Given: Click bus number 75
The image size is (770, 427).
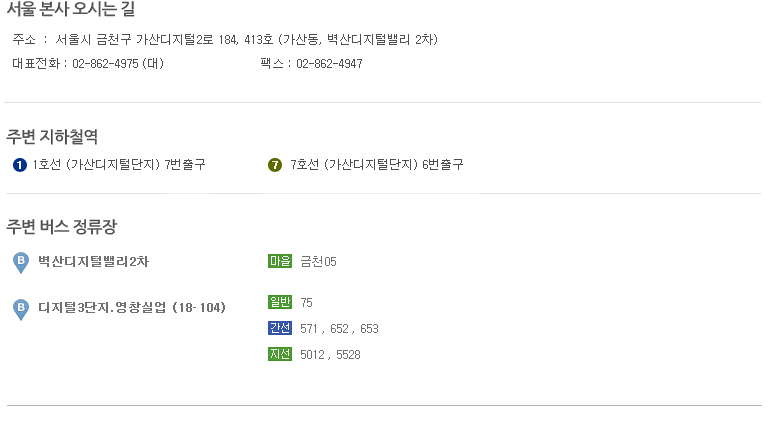Looking at the screenshot, I should click(x=306, y=303).
